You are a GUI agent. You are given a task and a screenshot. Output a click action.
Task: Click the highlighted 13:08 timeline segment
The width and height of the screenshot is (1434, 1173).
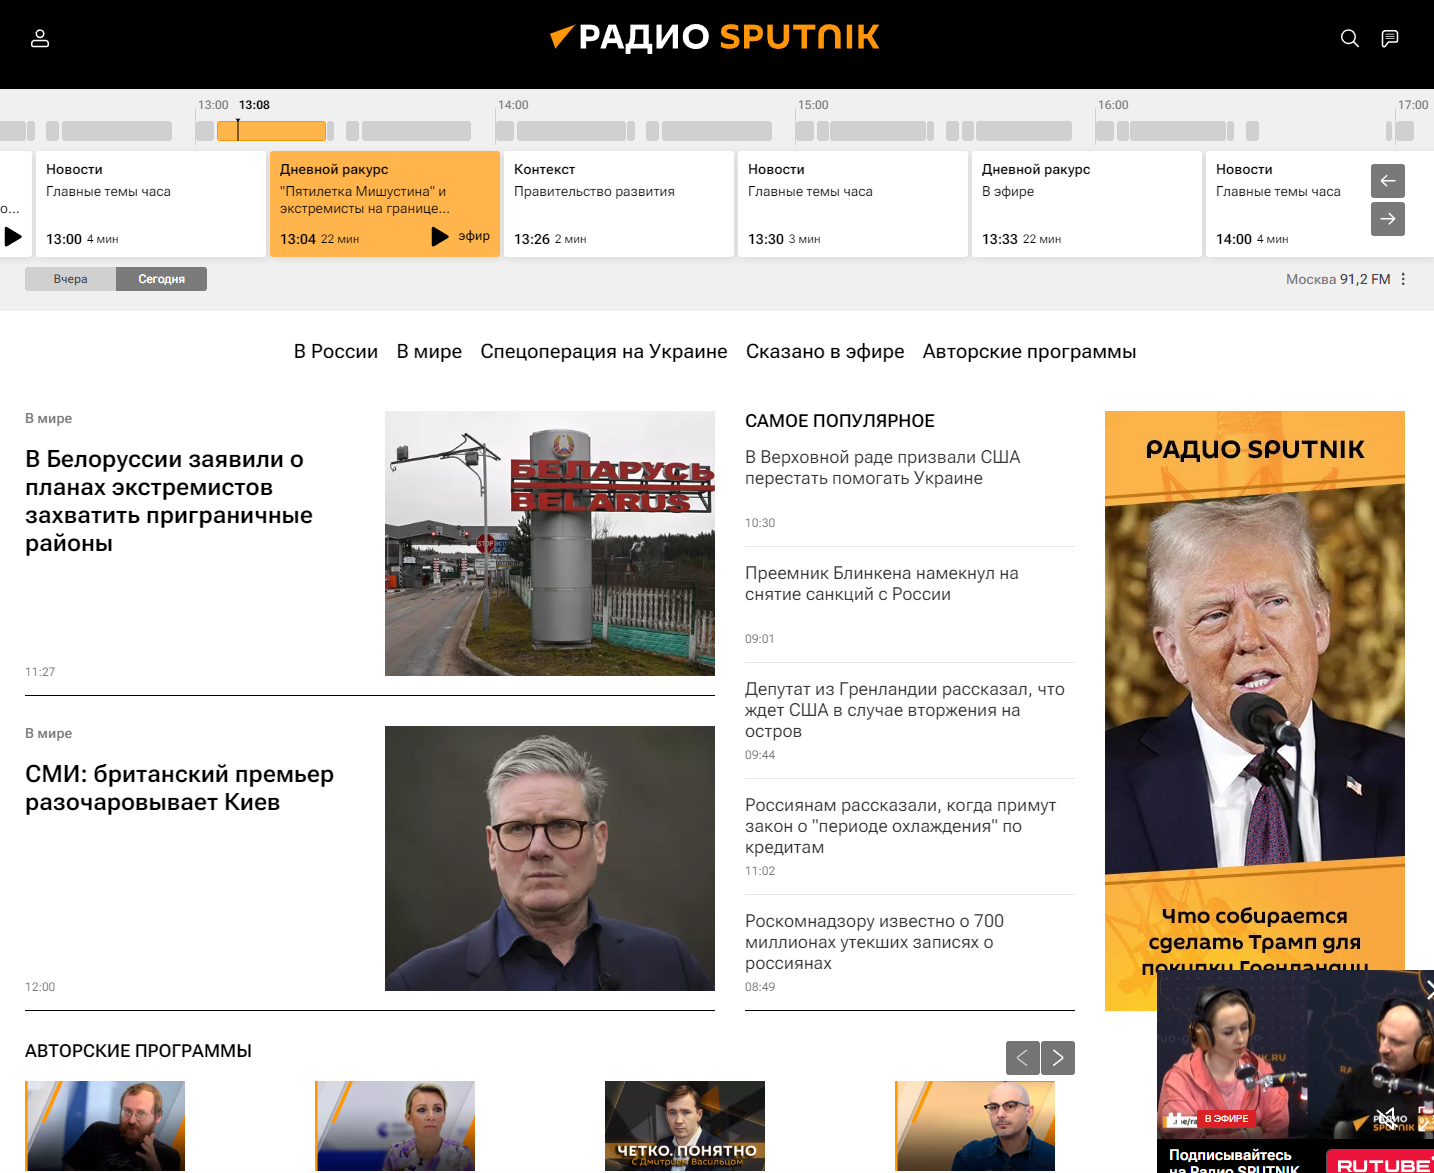pos(271,131)
